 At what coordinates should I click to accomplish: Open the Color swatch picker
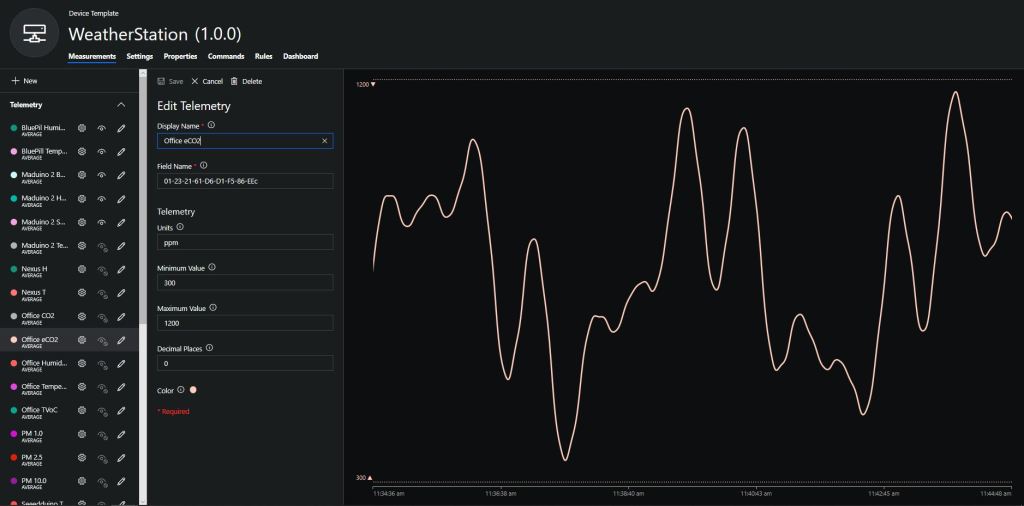(193, 390)
